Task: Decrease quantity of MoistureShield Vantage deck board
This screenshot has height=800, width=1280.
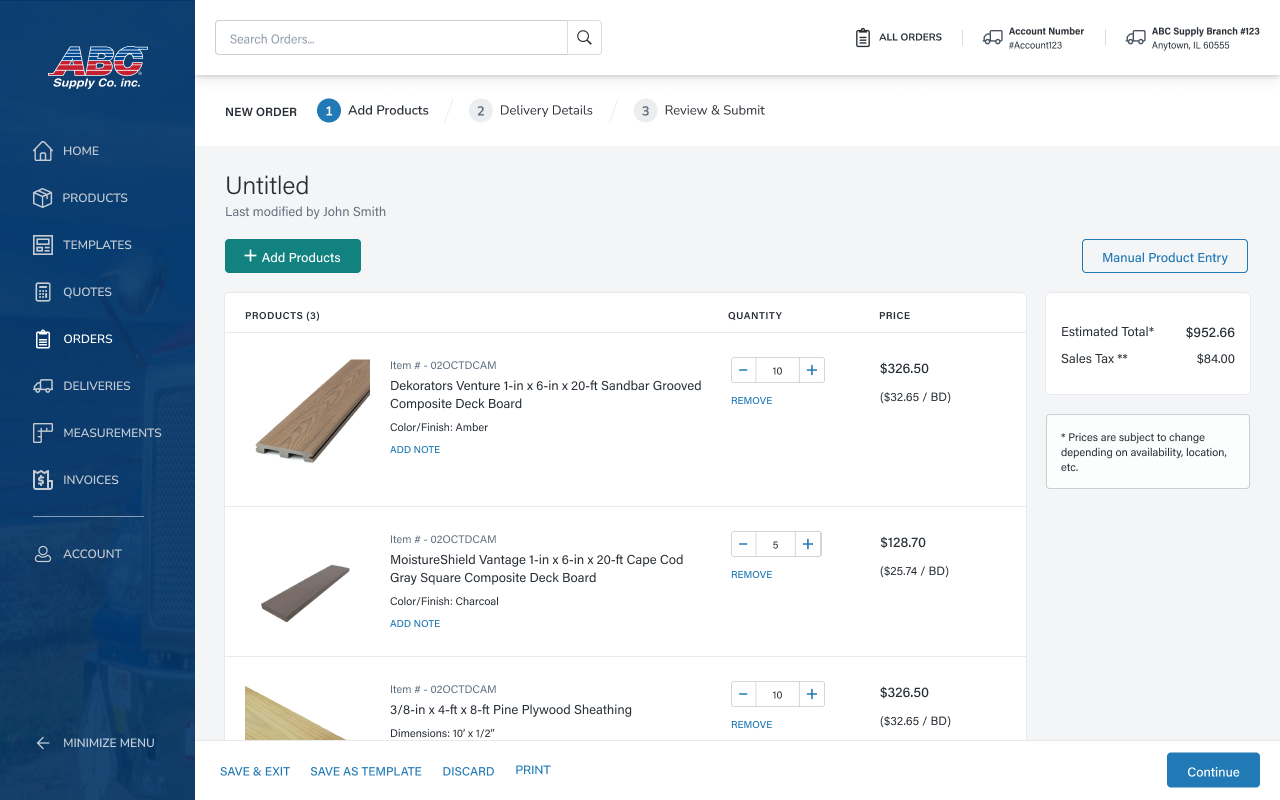Action: coord(743,544)
